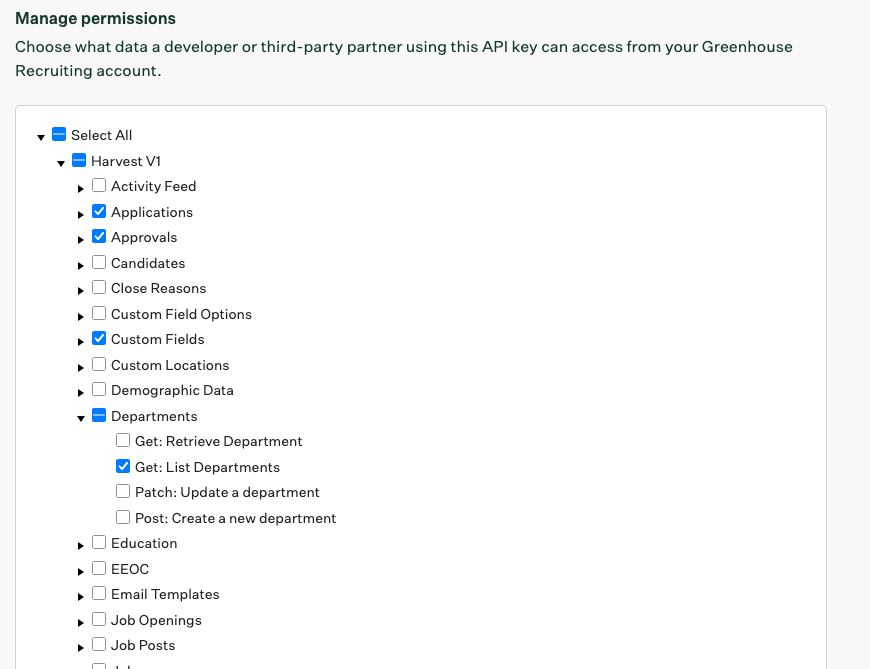Collapse the Harvest V1 group
Image resolution: width=870 pixels, height=669 pixels.
(61, 163)
